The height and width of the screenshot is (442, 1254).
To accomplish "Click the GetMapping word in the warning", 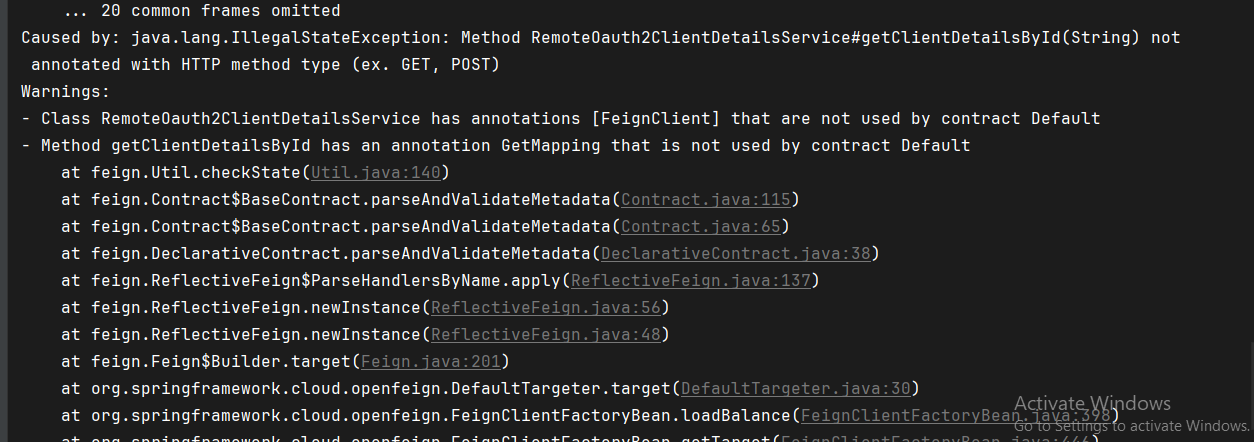I will [551, 145].
